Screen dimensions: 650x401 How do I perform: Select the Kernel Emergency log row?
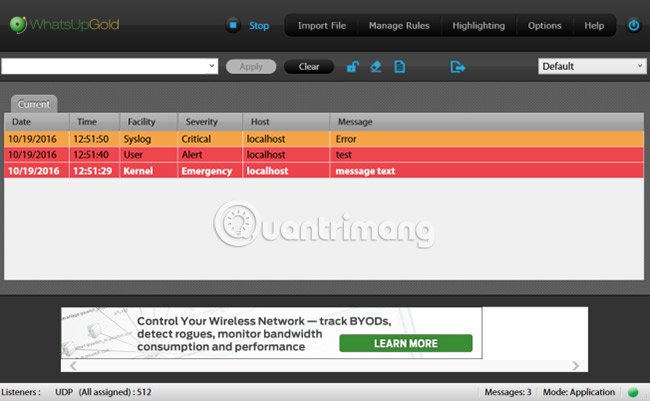click(324, 171)
